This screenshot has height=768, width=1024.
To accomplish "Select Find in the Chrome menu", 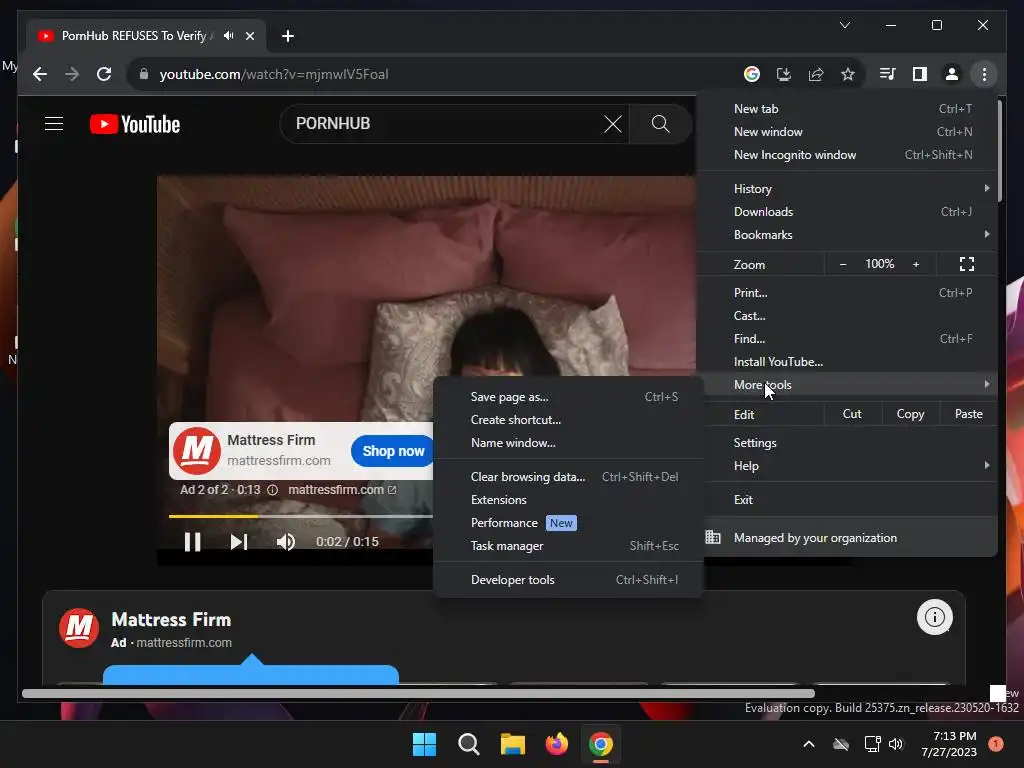I will tap(846, 339).
